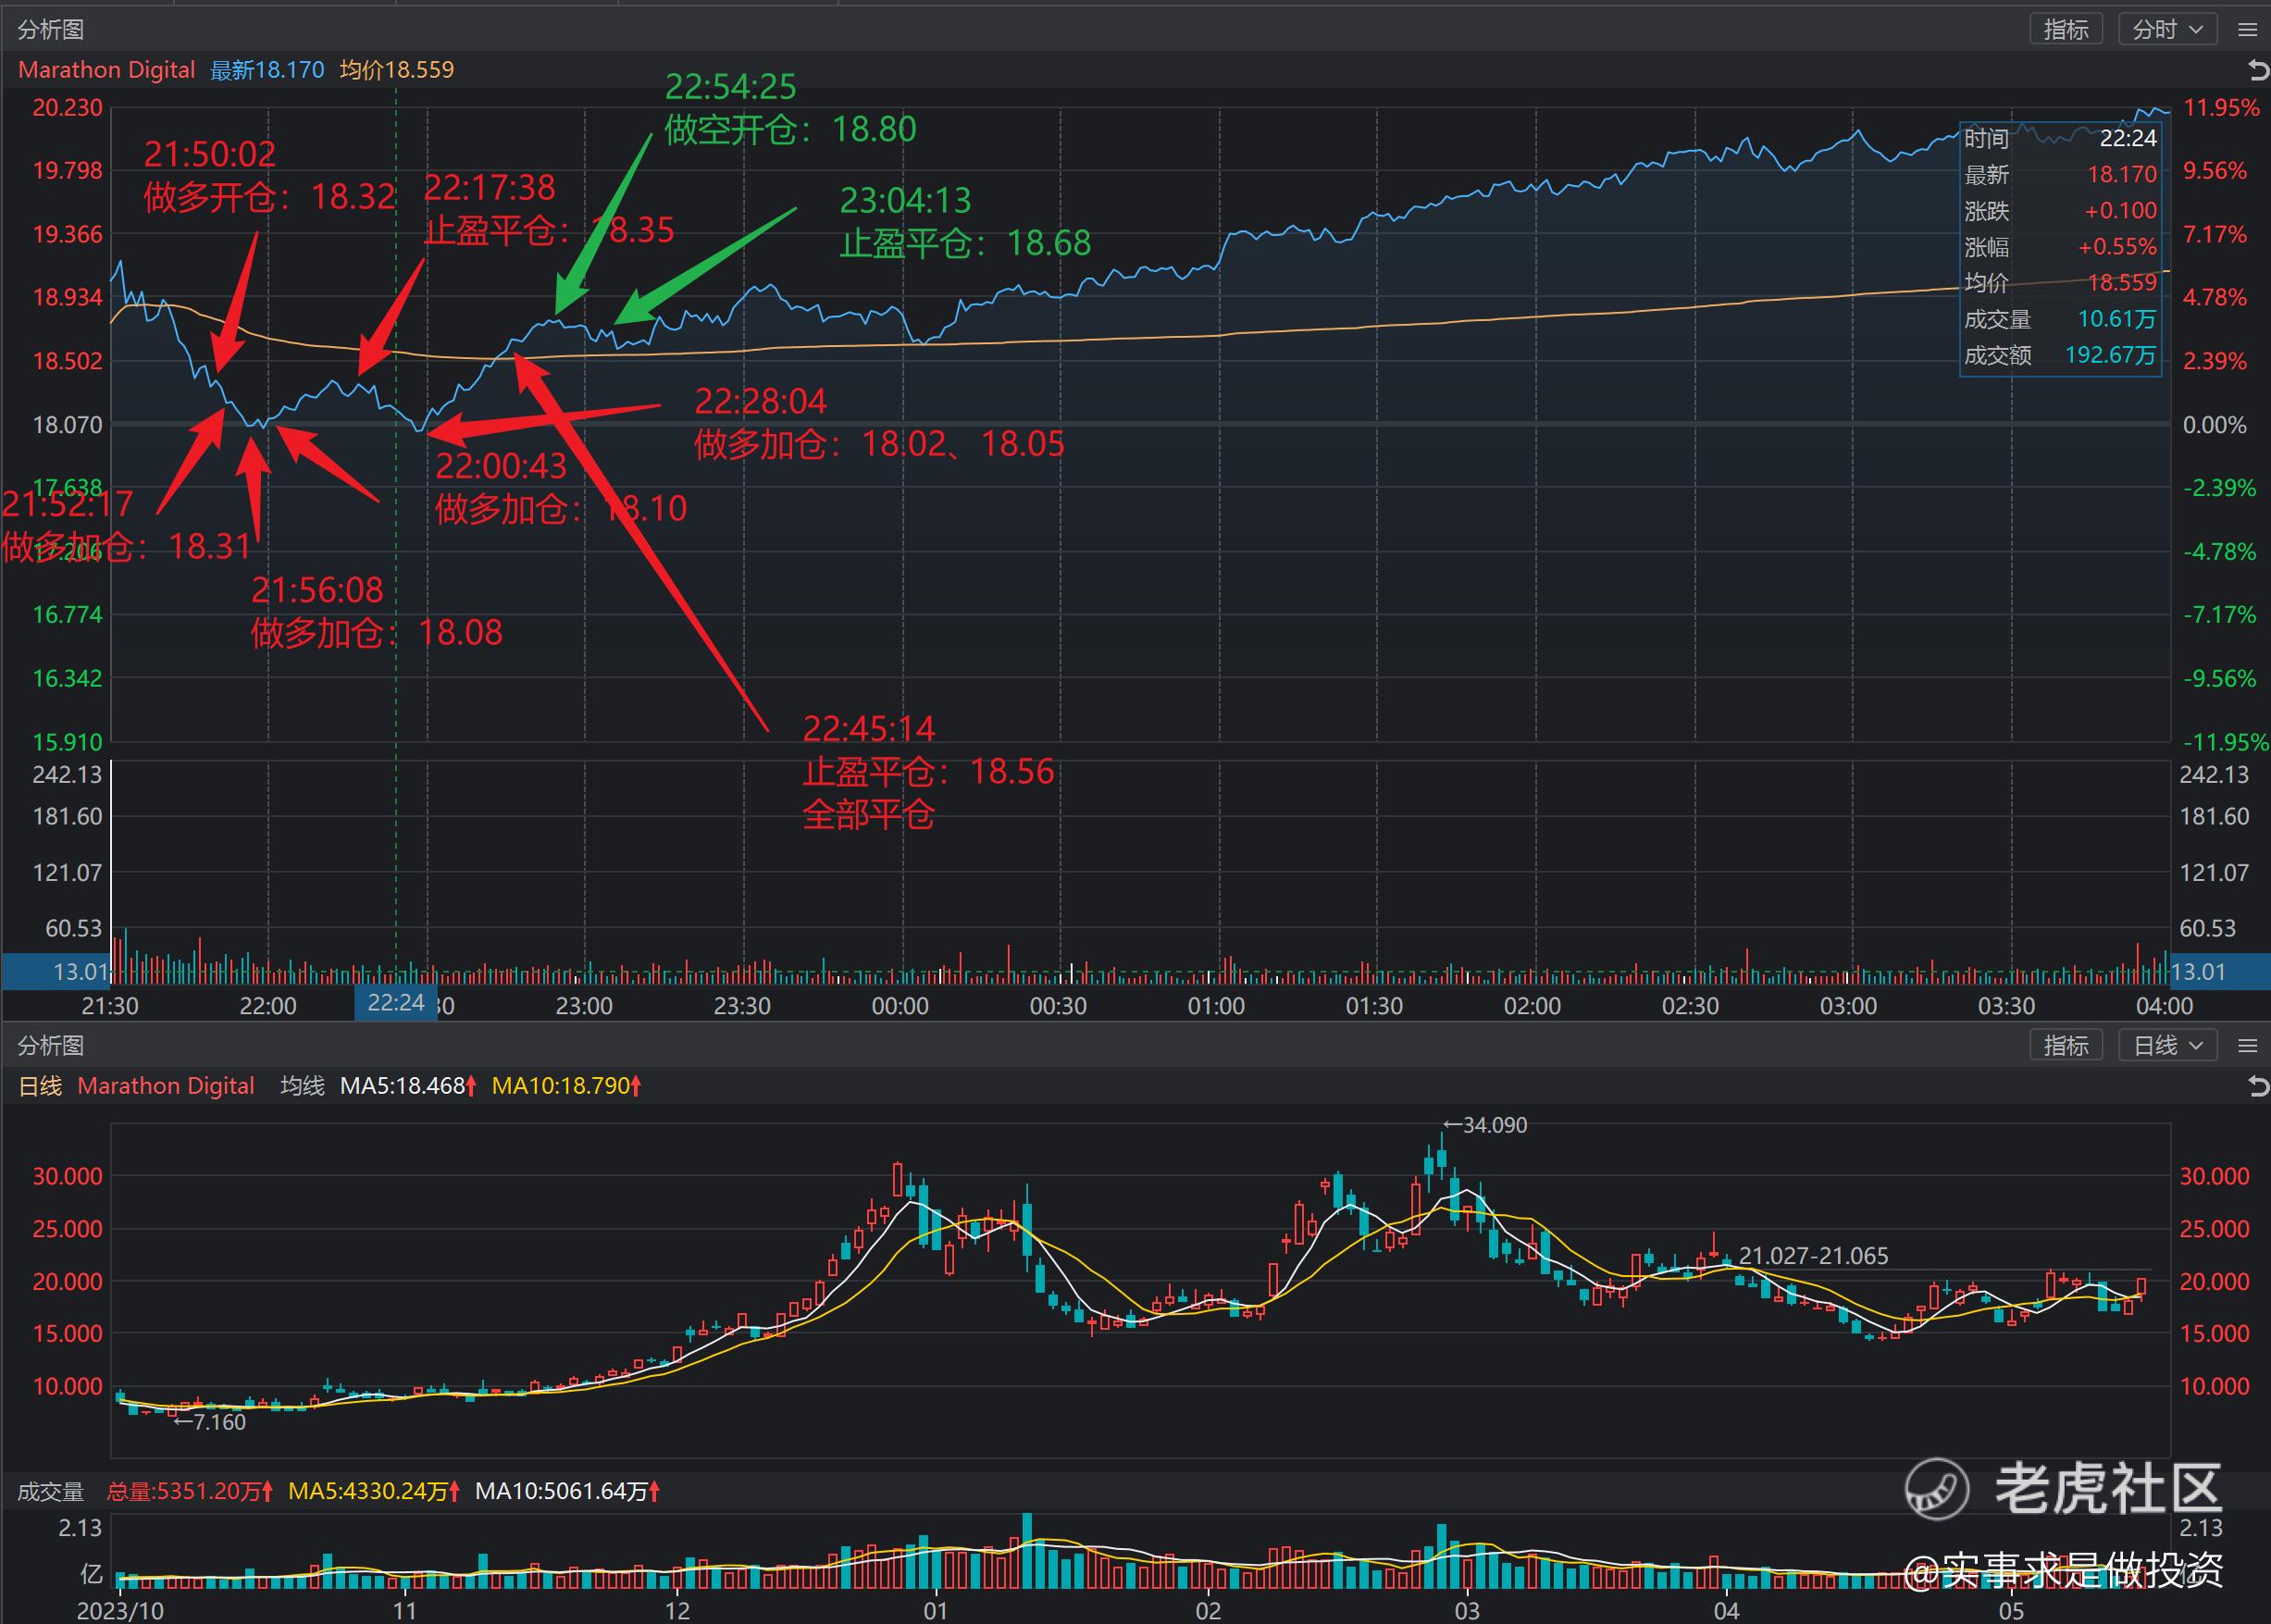The width and height of the screenshot is (2271, 1624).
Task: Click the 23:00 time axis label
Action: pyautogui.click(x=584, y=1006)
